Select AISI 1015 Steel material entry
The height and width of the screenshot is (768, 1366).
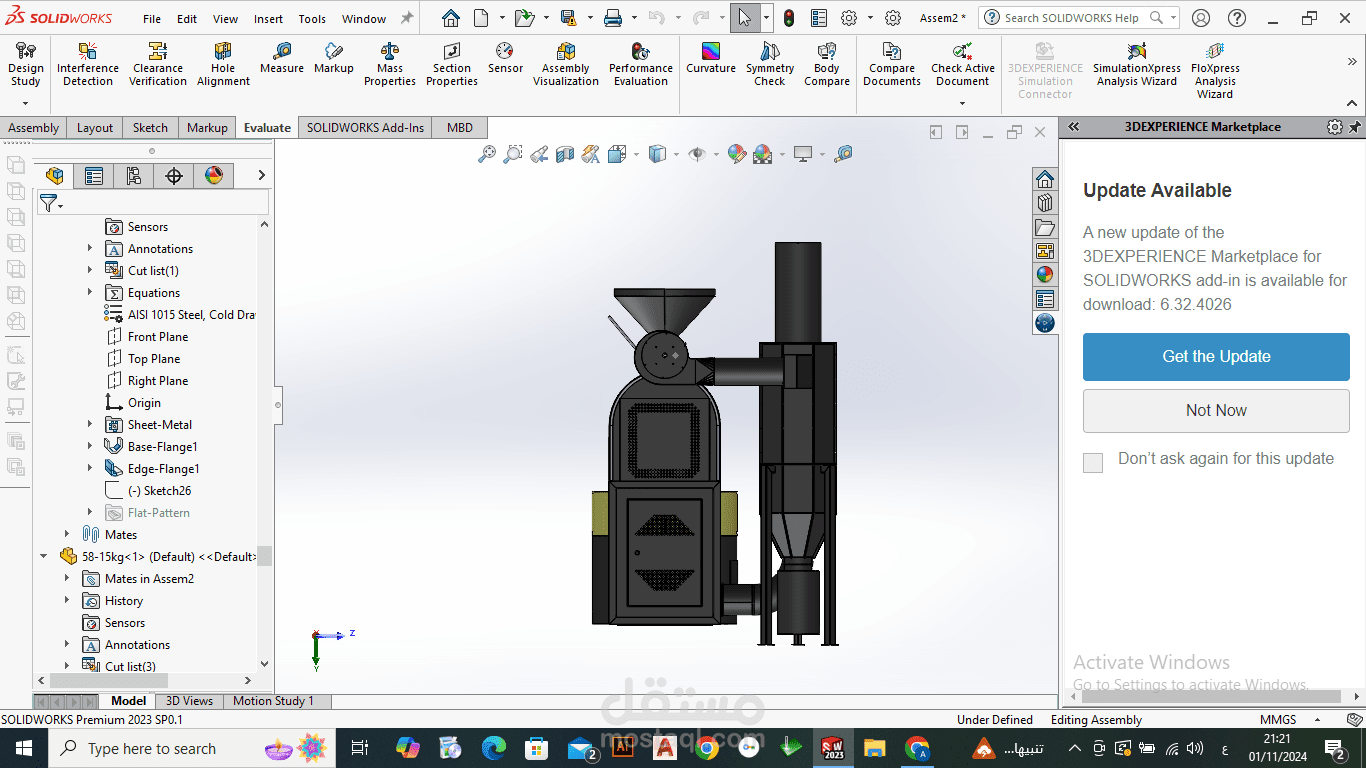(191, 314)
